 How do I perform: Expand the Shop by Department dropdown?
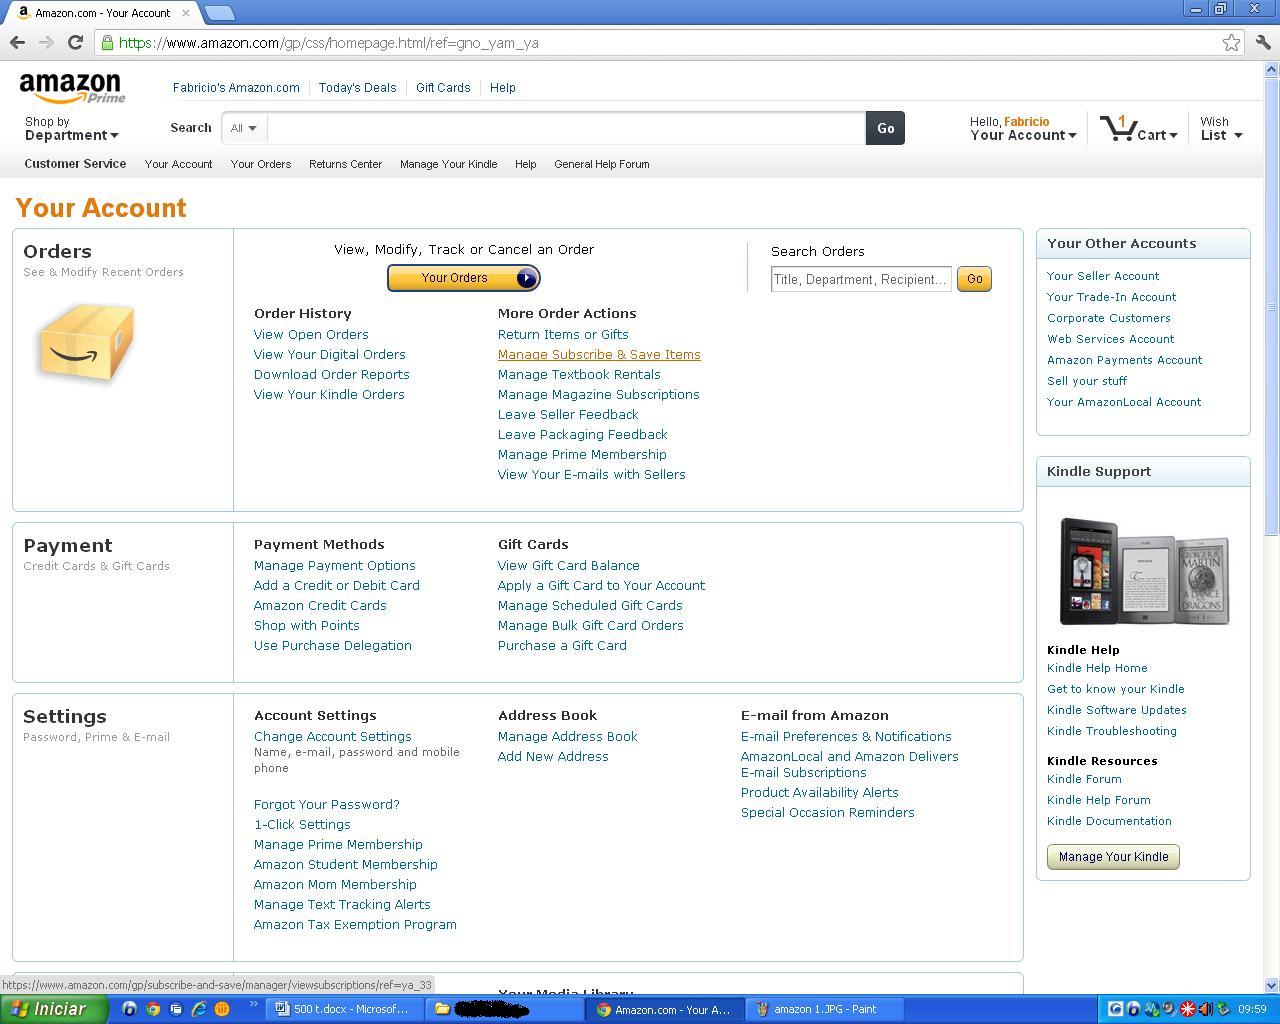pos(71,129)
